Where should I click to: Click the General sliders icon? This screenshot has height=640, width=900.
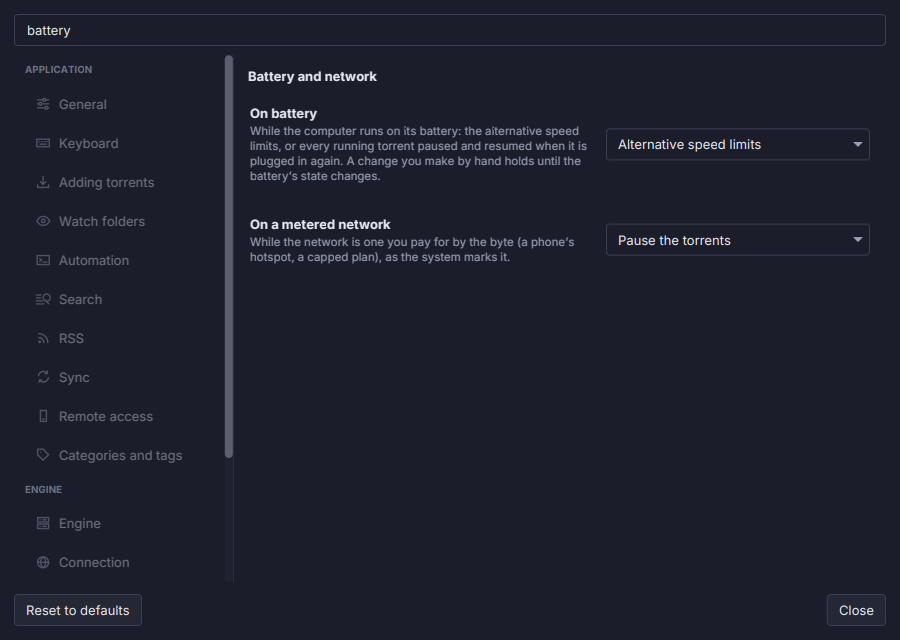click(43, 104)
